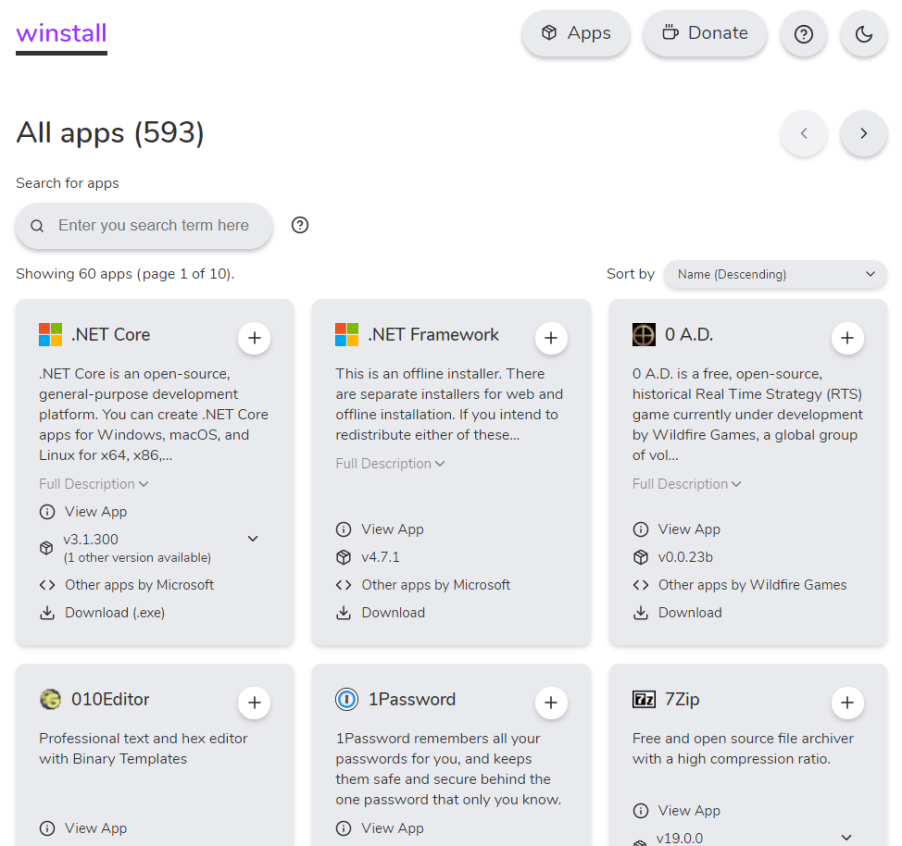Open the Apps page from the header
The image size is (902, 846).
coord(576,33)
